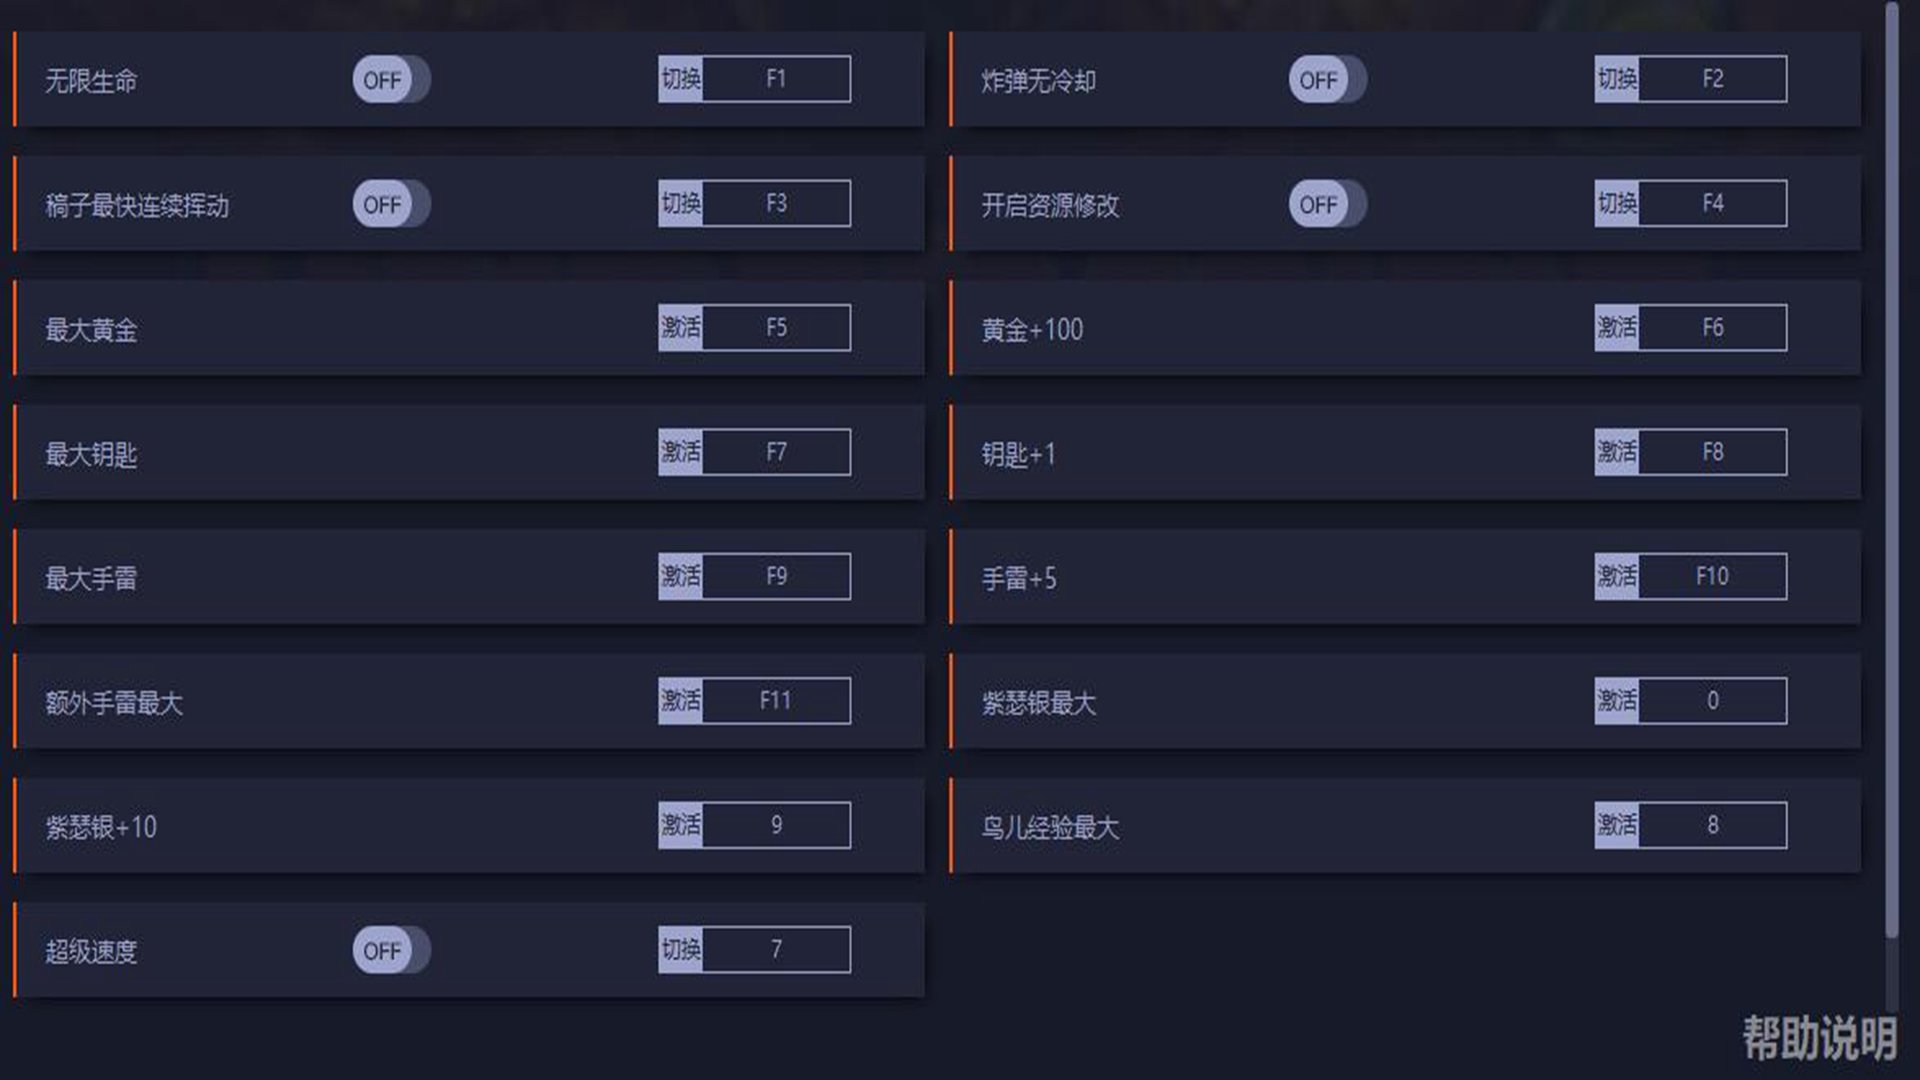Turn on 开启资源修改 switch

[x=1327, y=204]
